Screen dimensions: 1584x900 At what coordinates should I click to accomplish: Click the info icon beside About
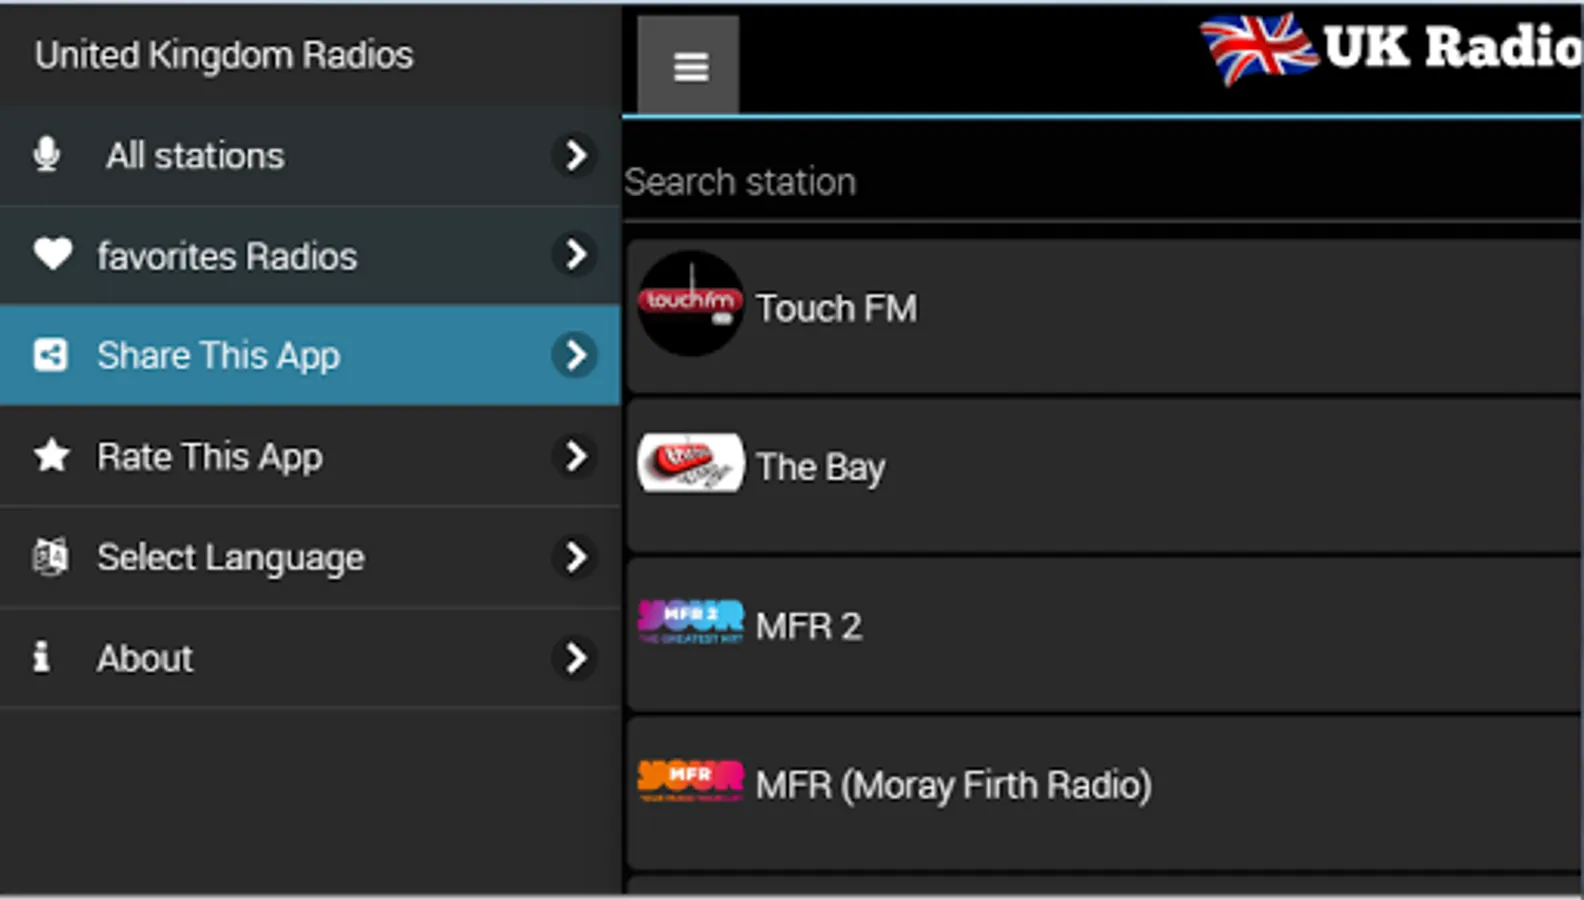(41, 657)
